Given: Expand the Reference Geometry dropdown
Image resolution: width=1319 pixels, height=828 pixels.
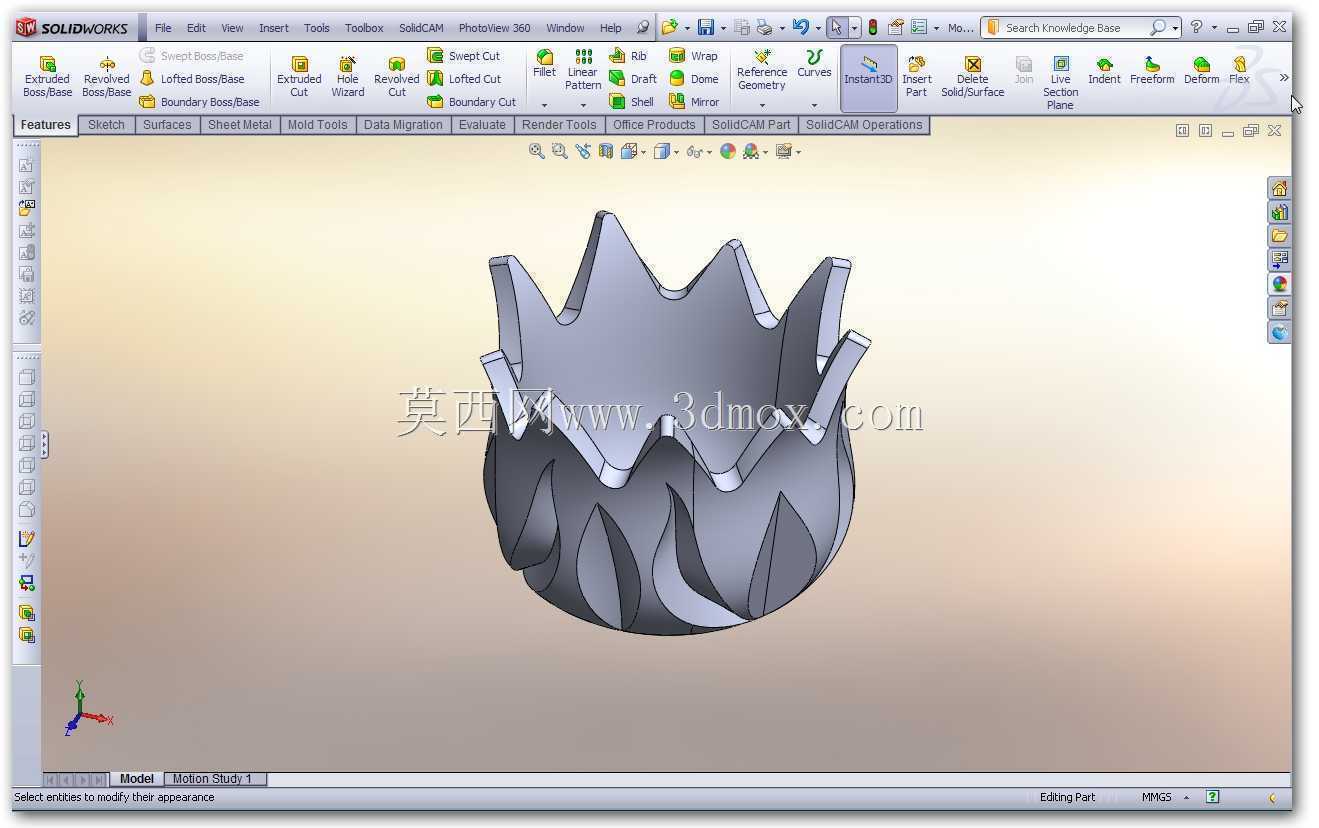Looking at the screenshot, I should (762, 104).
